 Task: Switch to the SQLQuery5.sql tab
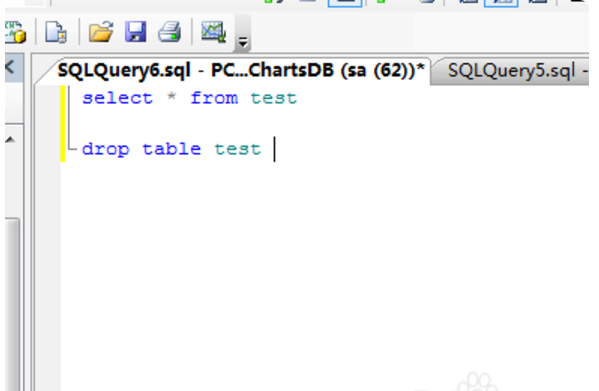(x=514, y=71)
